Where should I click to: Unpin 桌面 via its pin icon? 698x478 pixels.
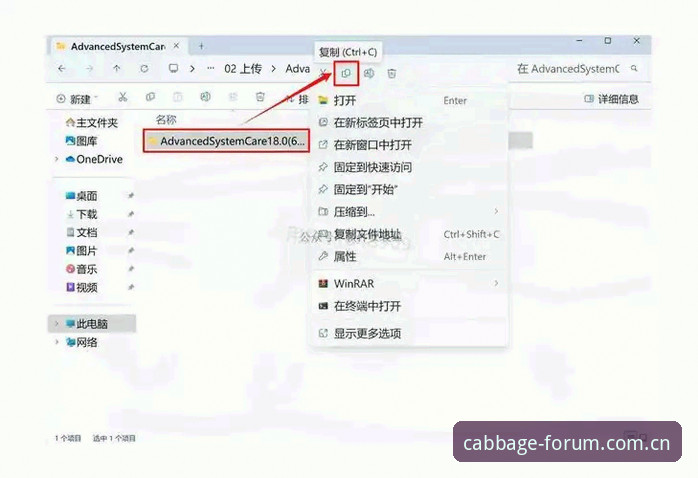131,196
